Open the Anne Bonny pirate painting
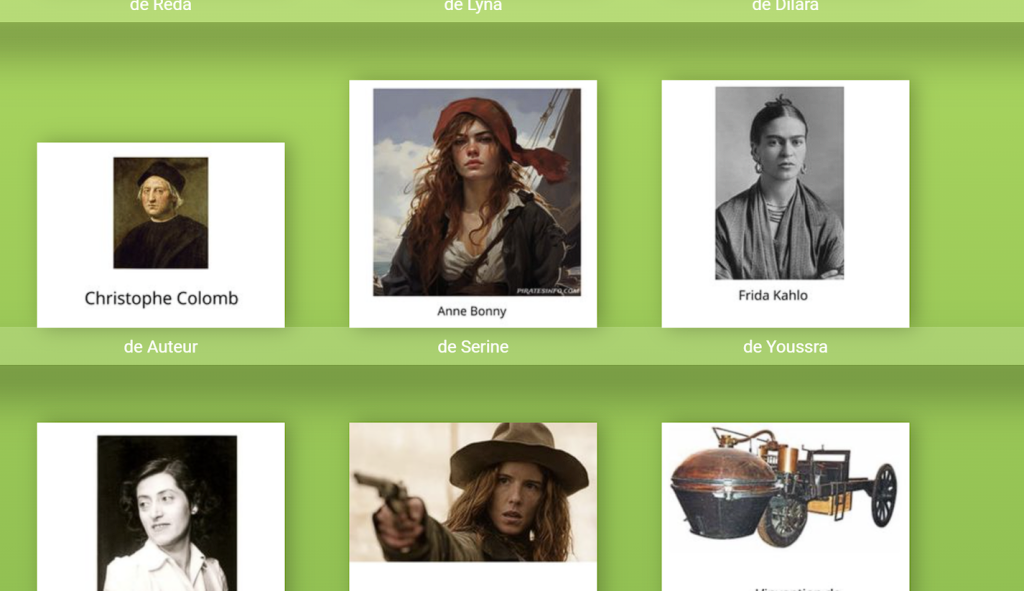 477,192
